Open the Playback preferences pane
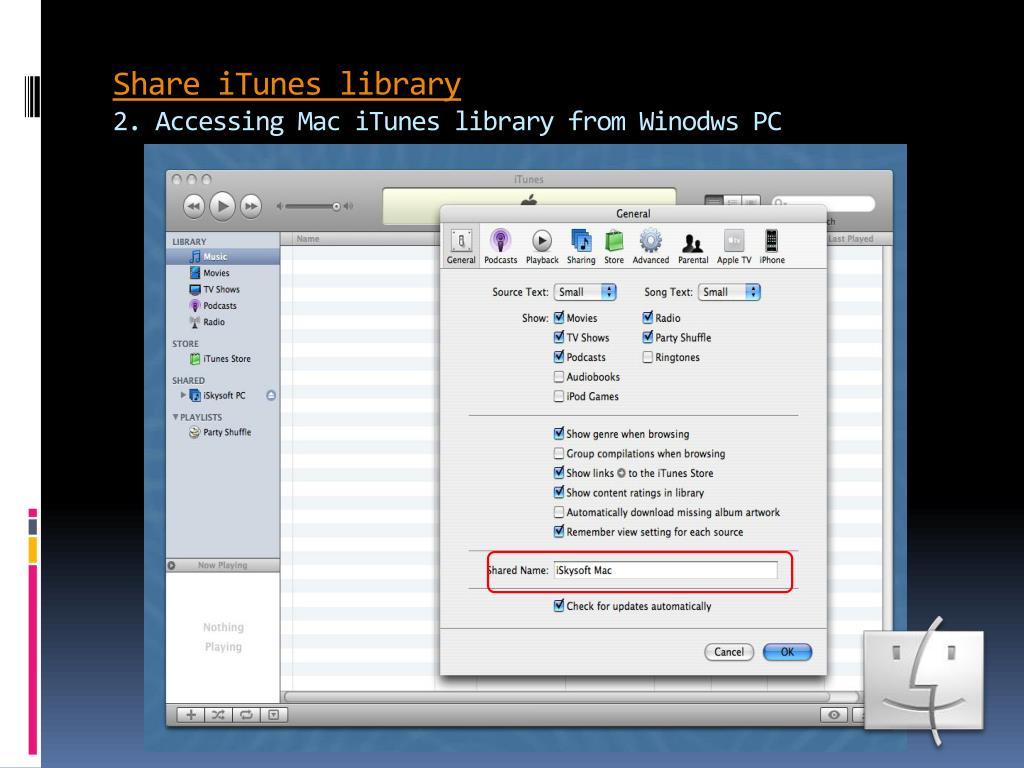The height and width of the screenshot is (768, 1024). pyautogui.click(x=542, y=246)
